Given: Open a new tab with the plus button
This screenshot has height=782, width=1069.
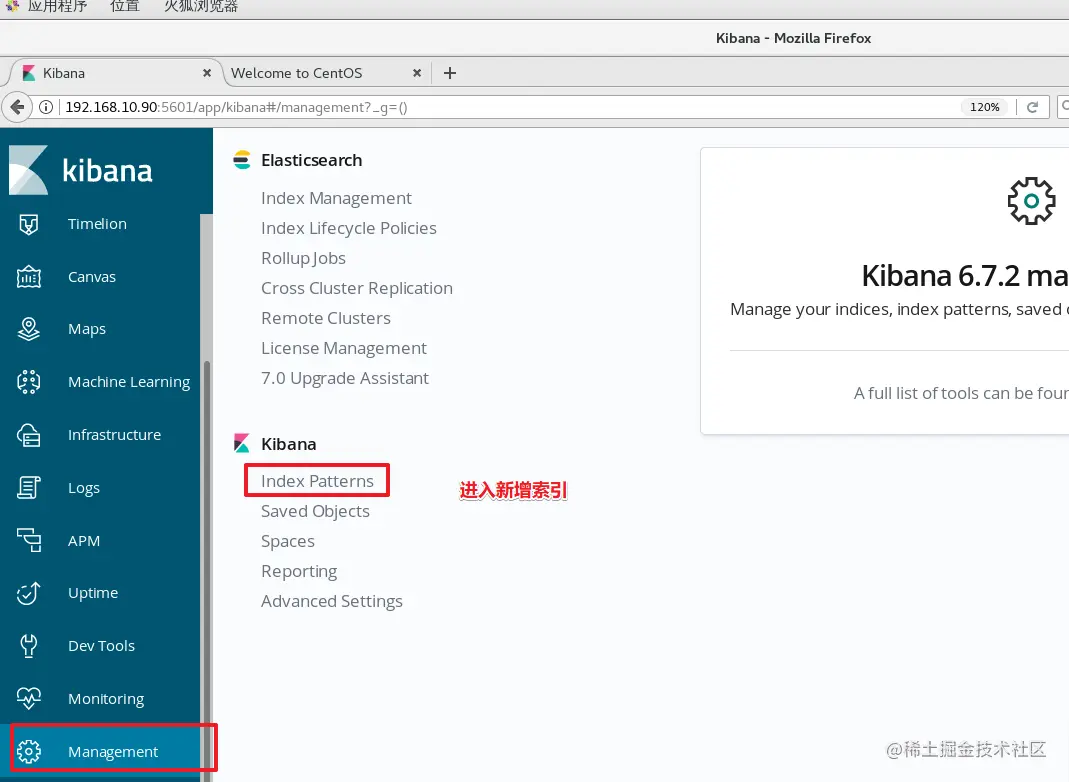Looking at the screenshot, I should click(x=449, y=73).
